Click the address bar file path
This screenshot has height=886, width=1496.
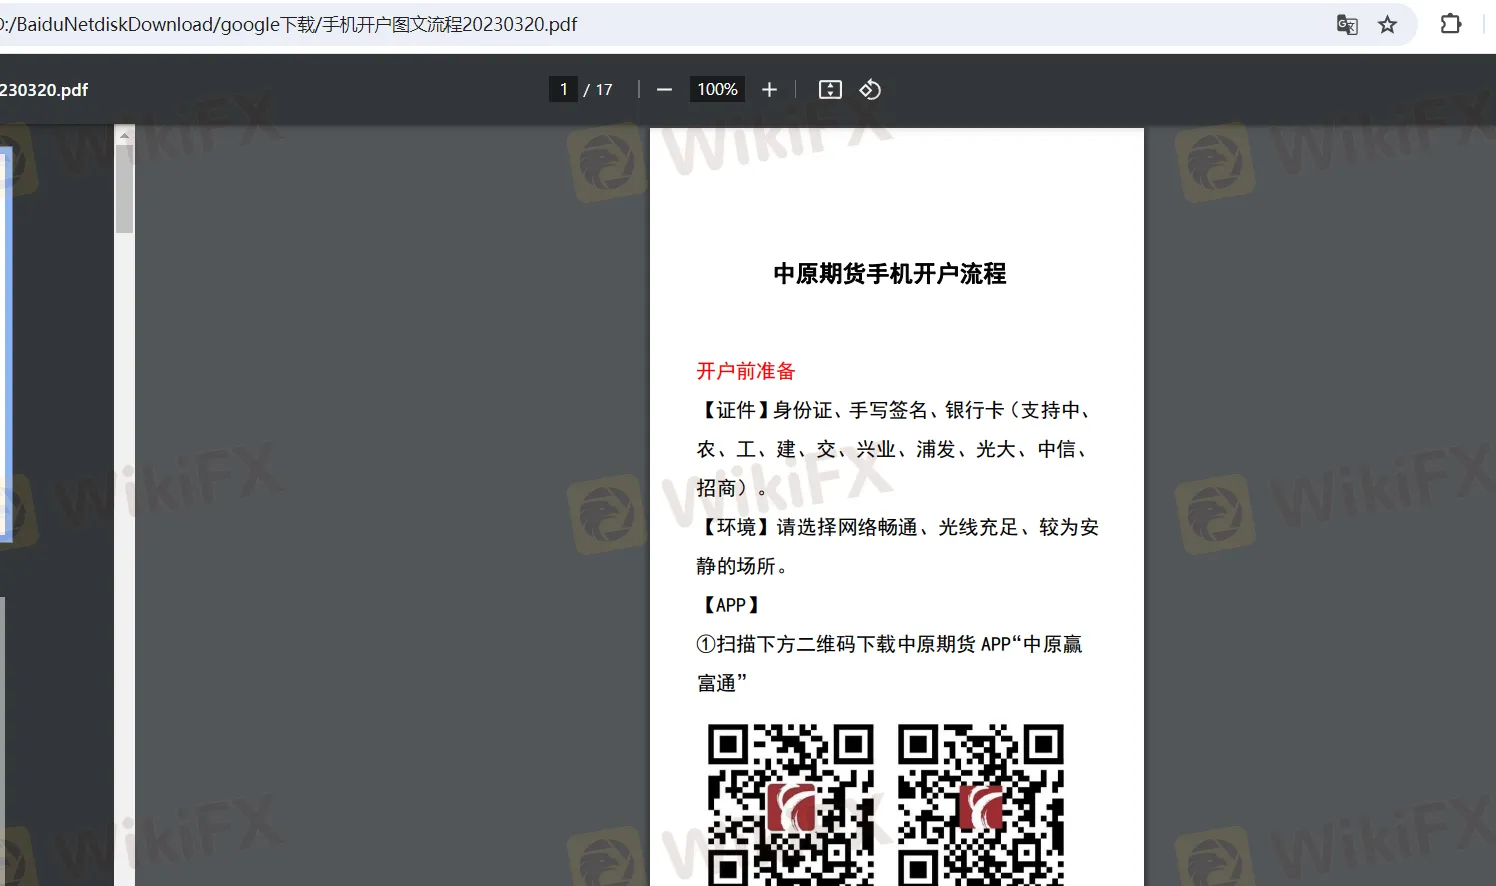[289, 24]
